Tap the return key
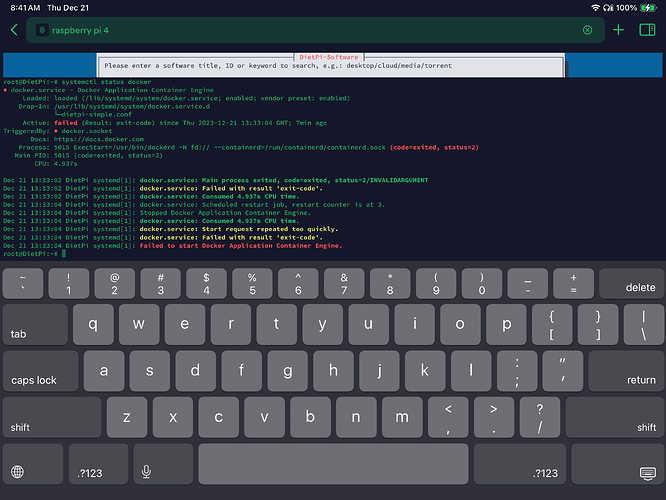666x500 pixels. 626,371
